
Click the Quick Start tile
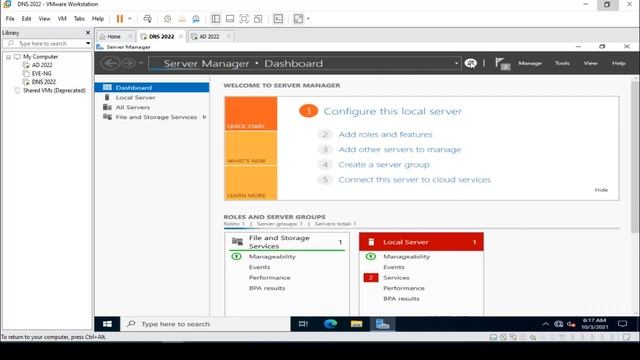coord(251,113)
